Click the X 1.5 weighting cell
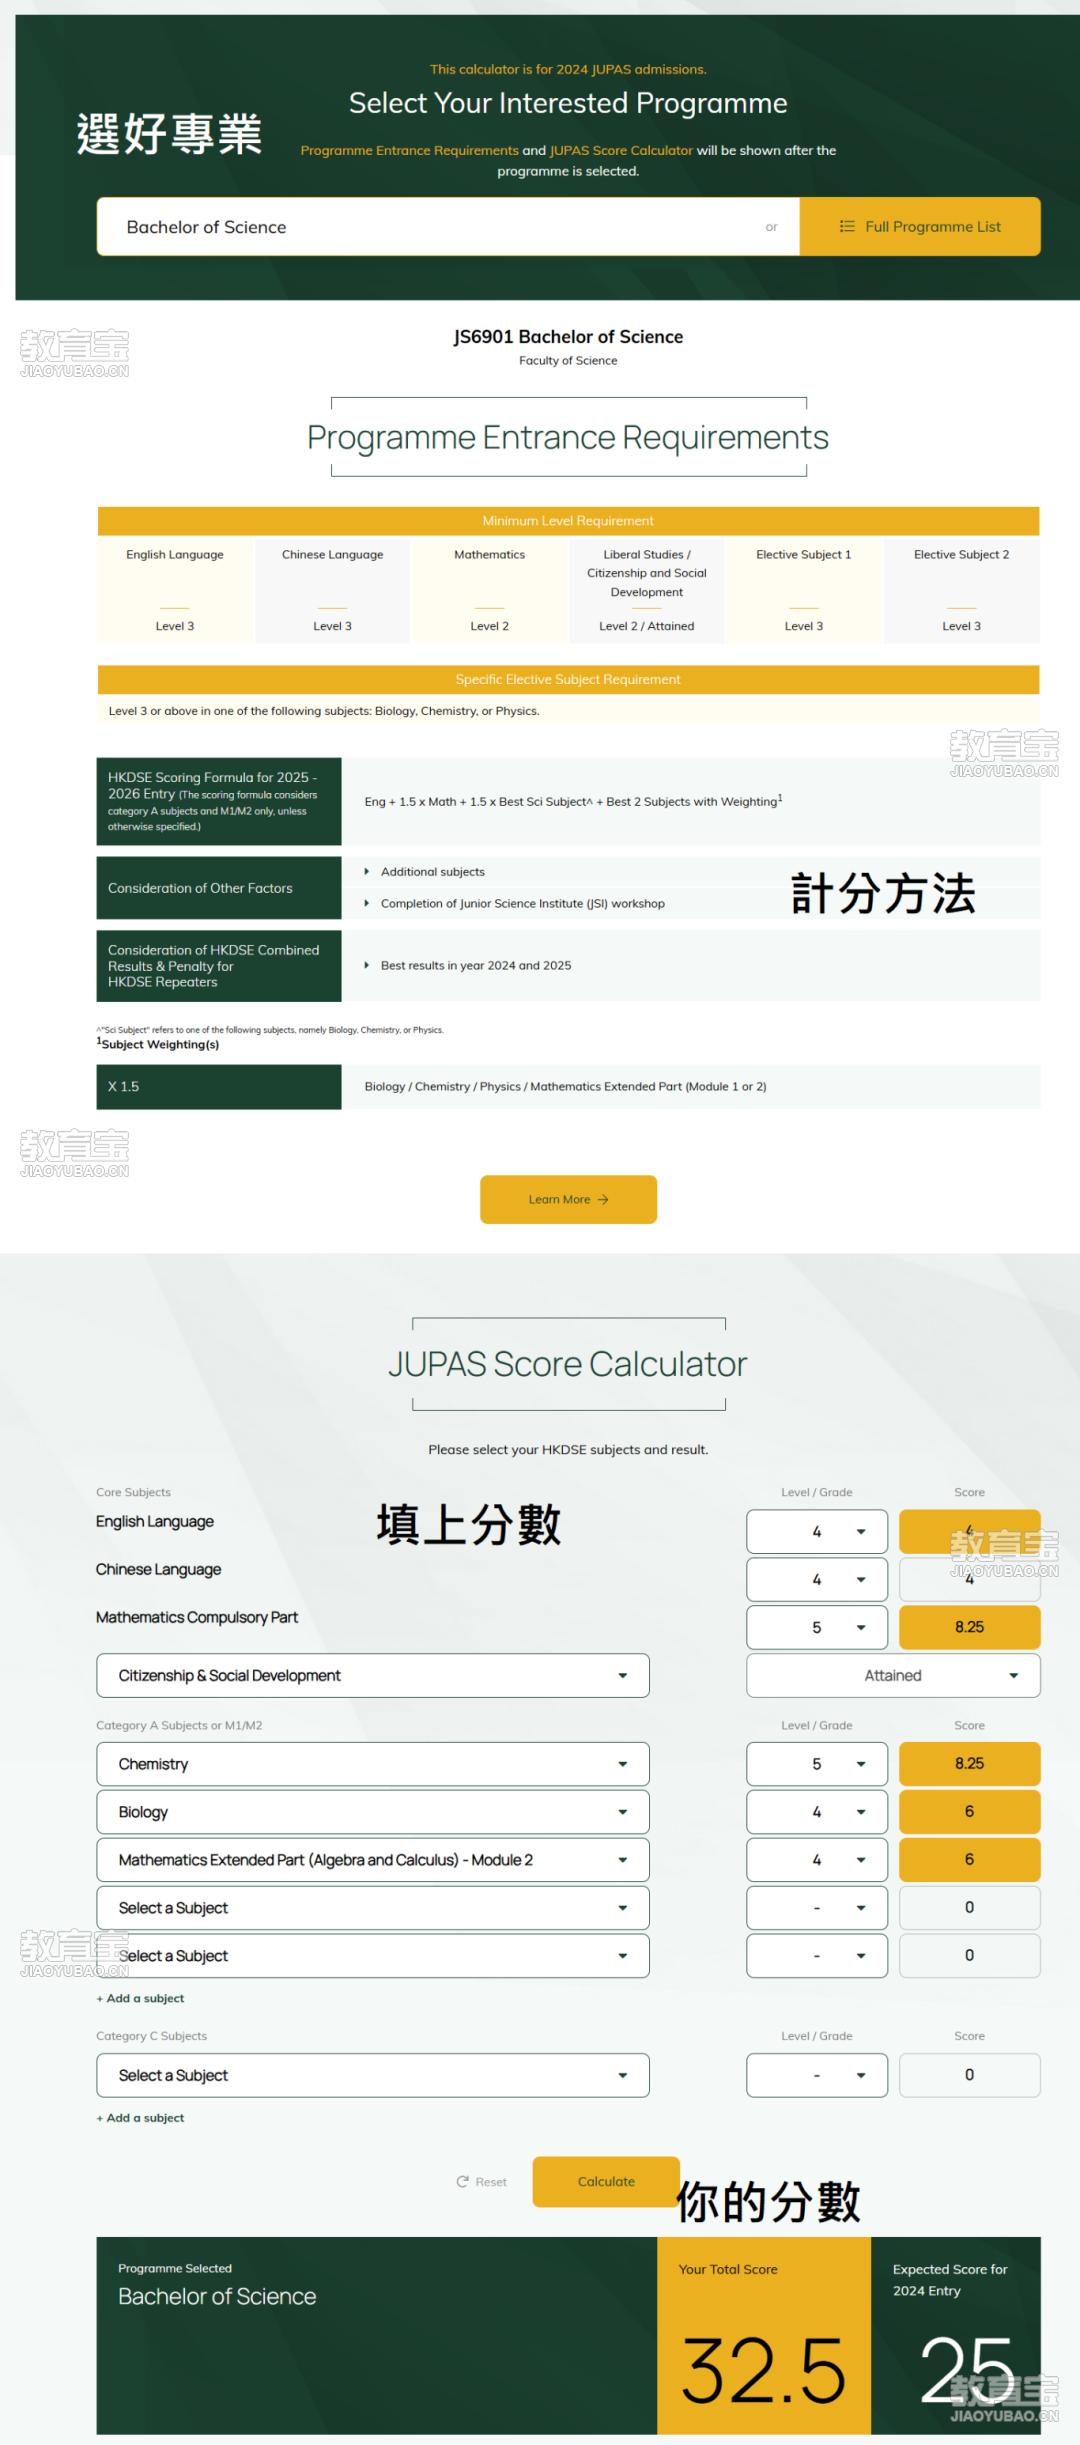 click(219, 1087)
